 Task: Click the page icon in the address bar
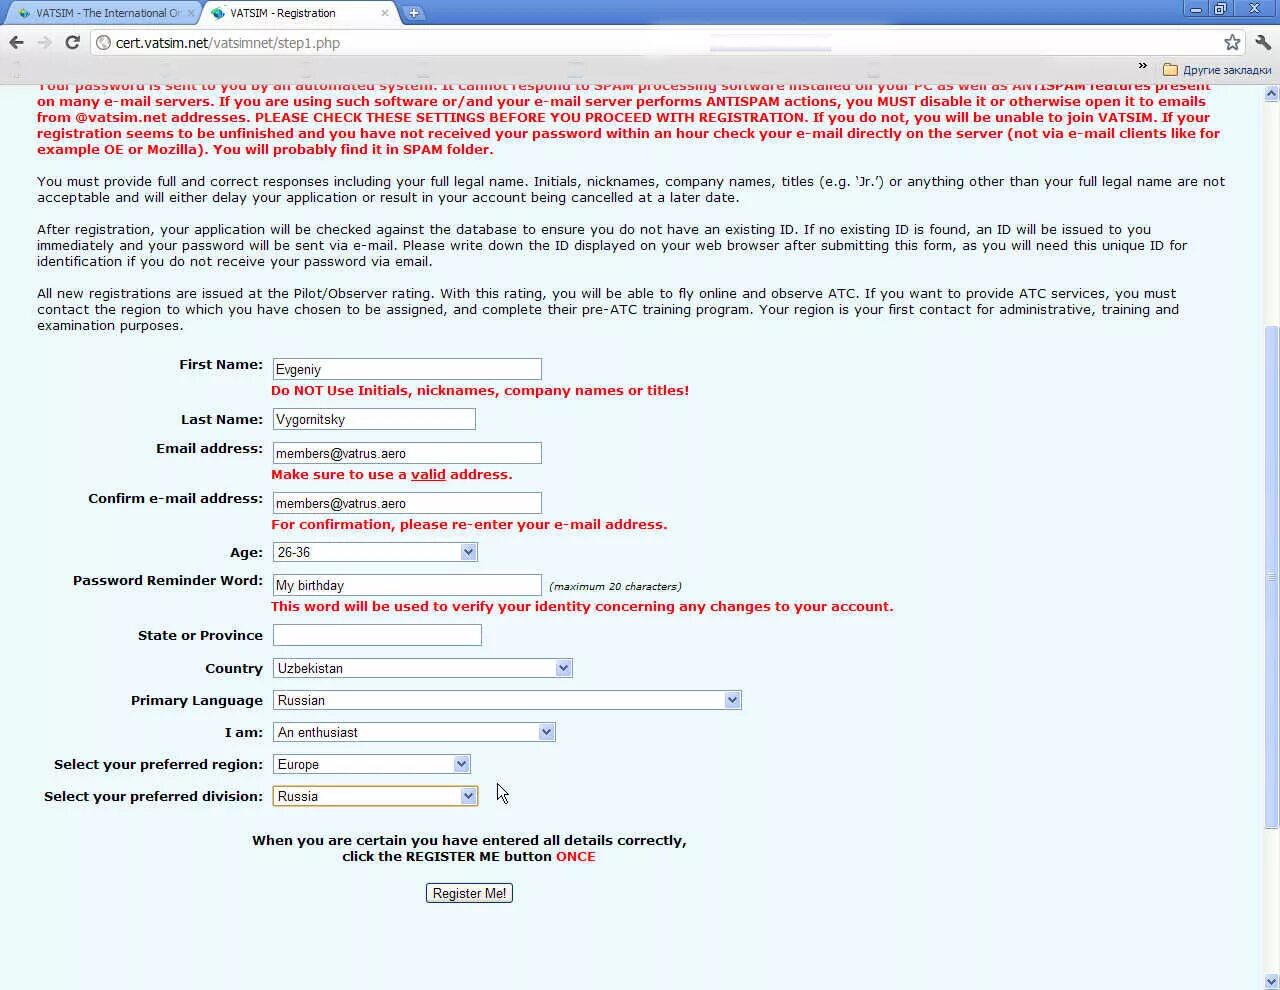(103, 43)
